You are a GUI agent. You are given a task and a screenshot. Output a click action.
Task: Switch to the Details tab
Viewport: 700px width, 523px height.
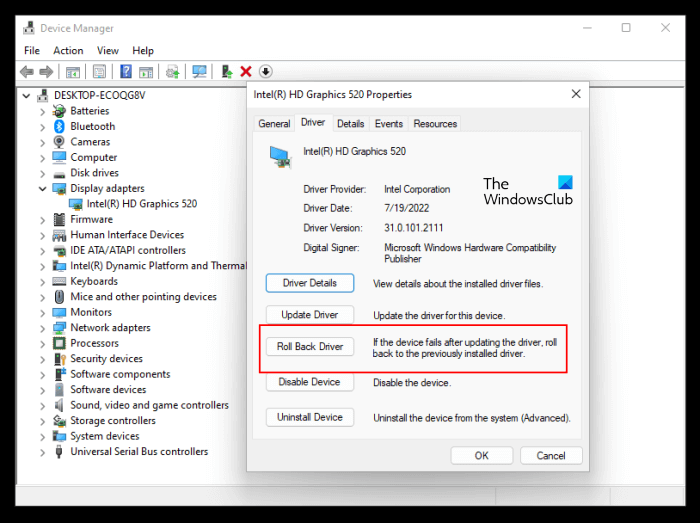350,124
